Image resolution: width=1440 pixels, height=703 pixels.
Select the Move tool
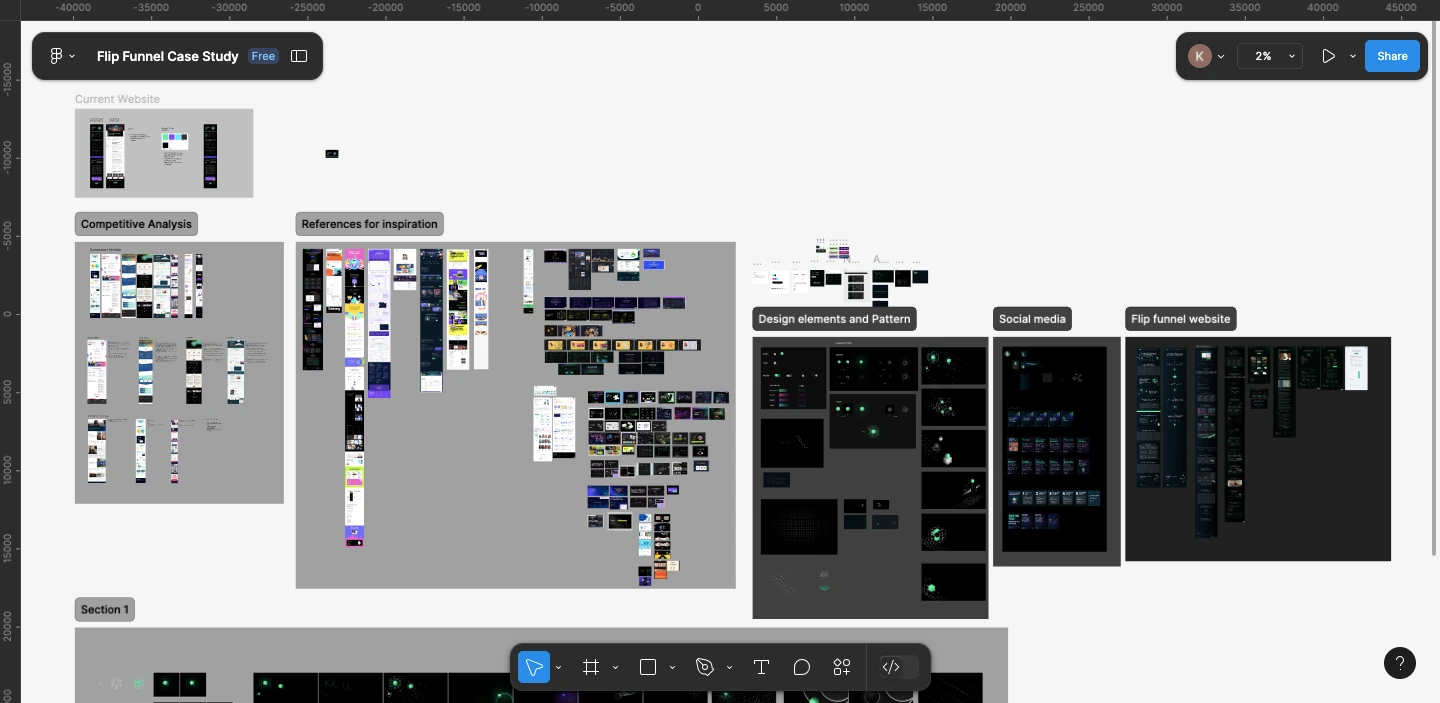(534, 667)
